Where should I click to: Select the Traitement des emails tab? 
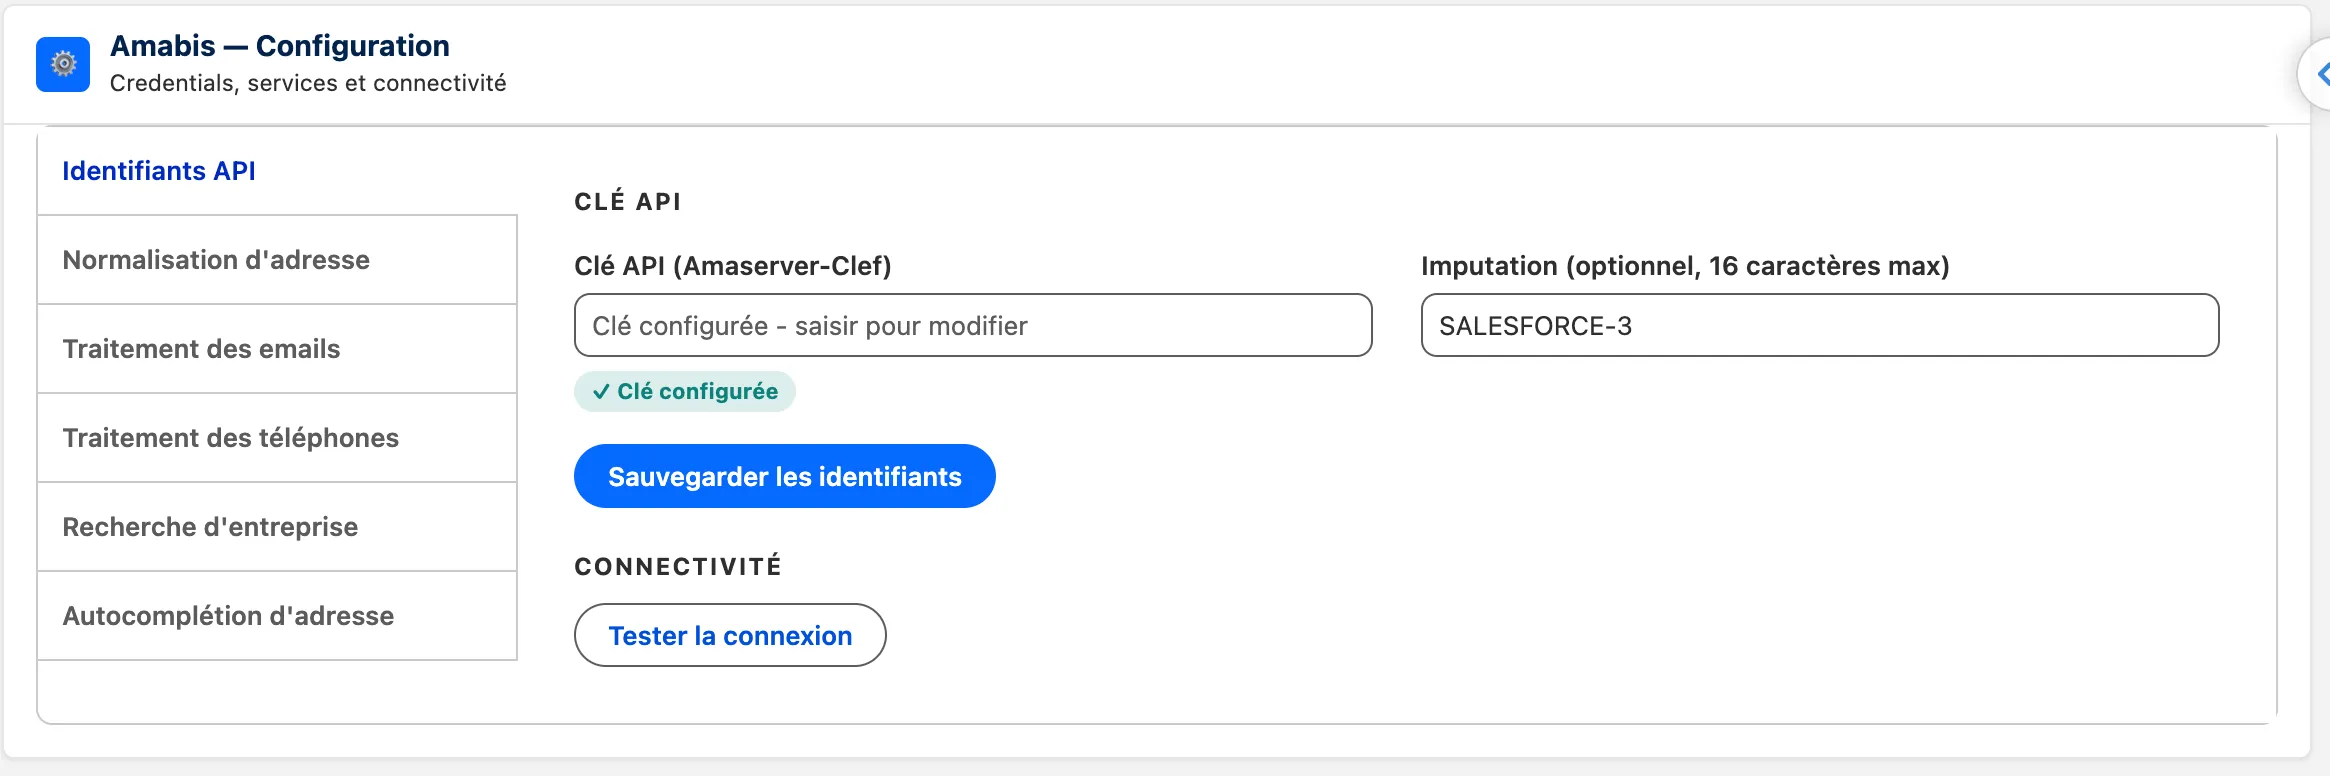tap(277, 349)
